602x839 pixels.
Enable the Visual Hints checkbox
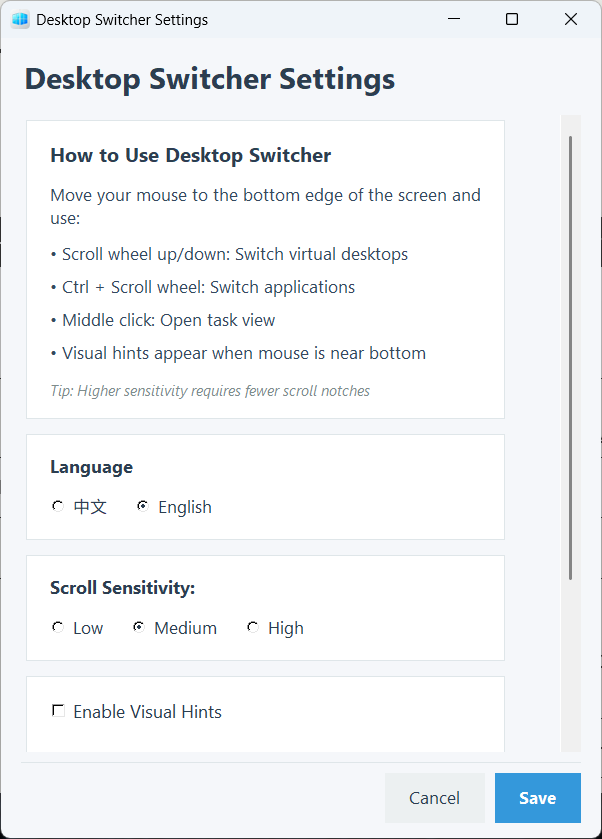click(x=58, y=711)
